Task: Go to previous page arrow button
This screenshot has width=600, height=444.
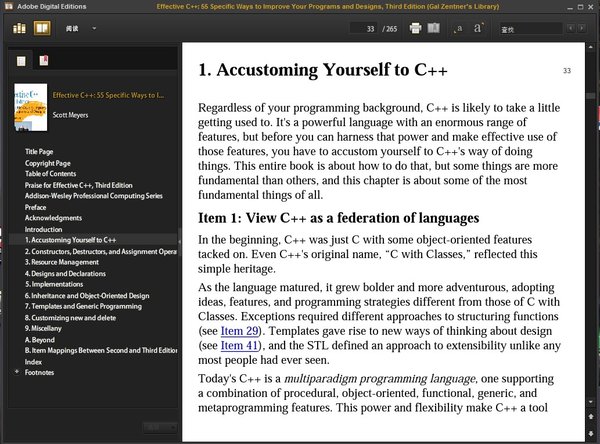Action: tap(590, 416)
